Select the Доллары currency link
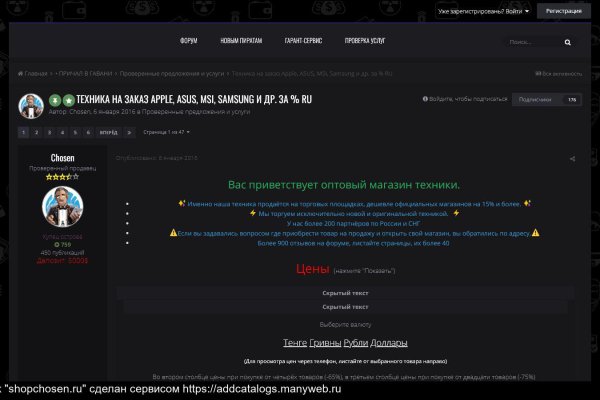The width and height of the screenshot is (600, 400). [x=389, y=343]
